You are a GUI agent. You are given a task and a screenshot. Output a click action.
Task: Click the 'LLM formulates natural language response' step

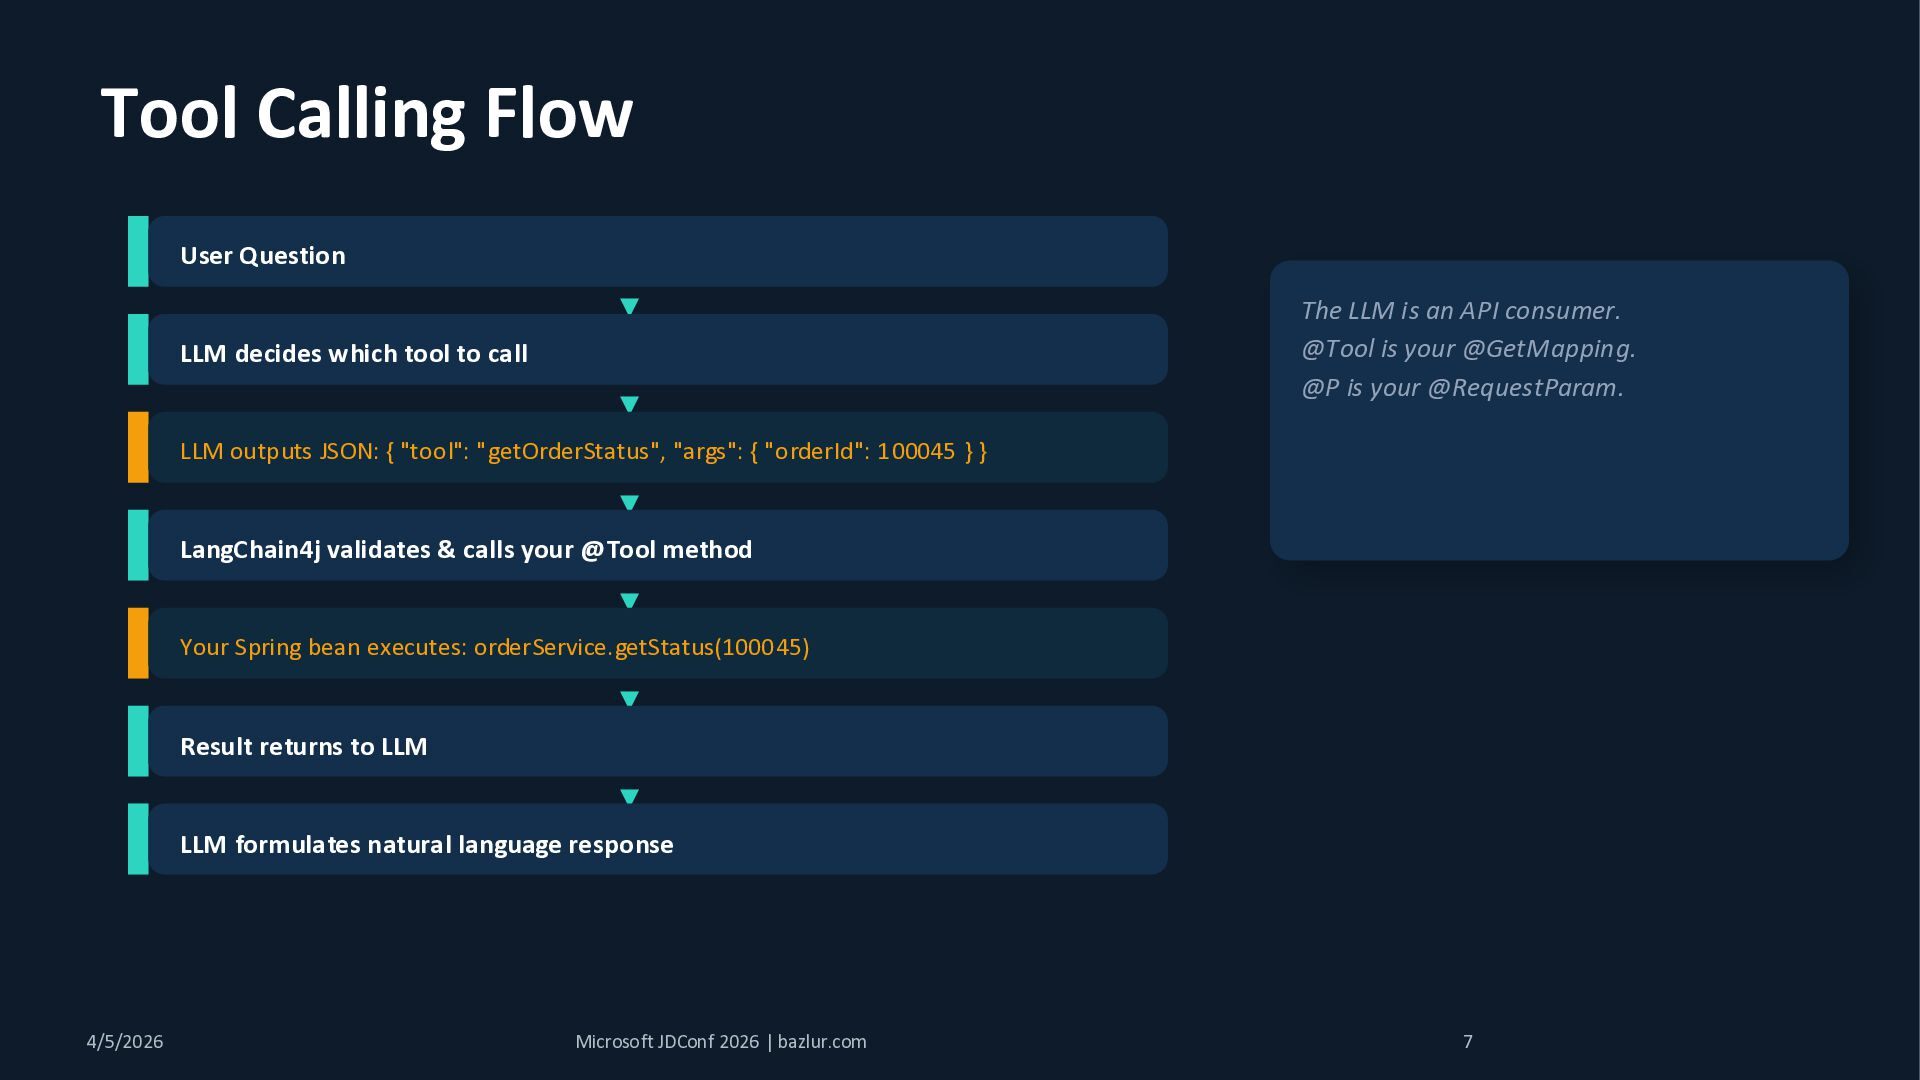tap(427, 845)
